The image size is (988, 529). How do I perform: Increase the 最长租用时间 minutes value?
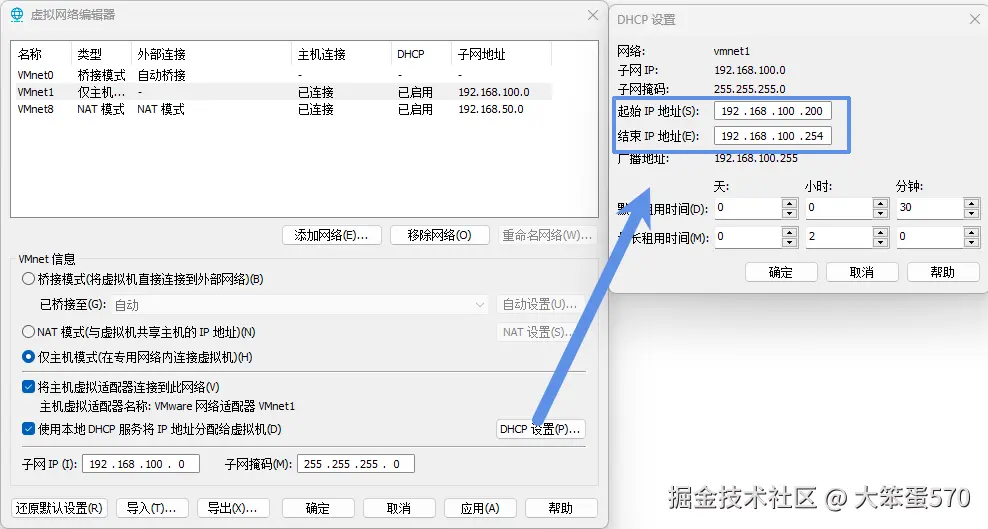point(971,232)
